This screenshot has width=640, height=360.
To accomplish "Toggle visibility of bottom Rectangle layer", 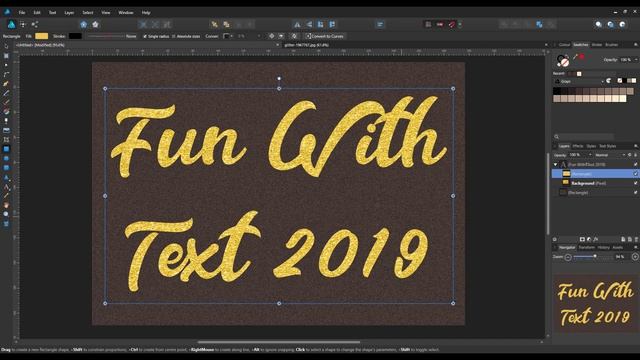I will [x=636, y=192].
